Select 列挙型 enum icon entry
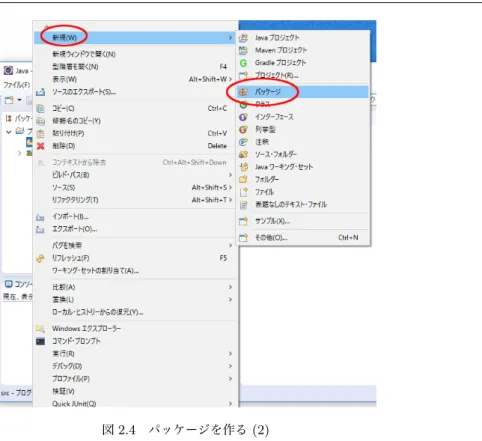The image size is (482, 441). [x=243, y=130]
